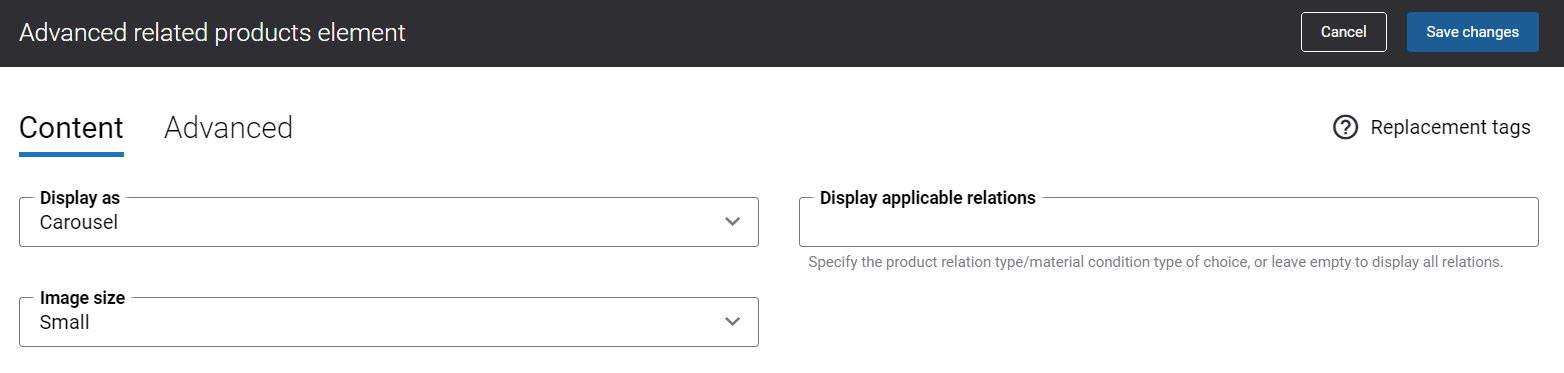
Task: Click the Image size field label
Action: tap(83, 298)
